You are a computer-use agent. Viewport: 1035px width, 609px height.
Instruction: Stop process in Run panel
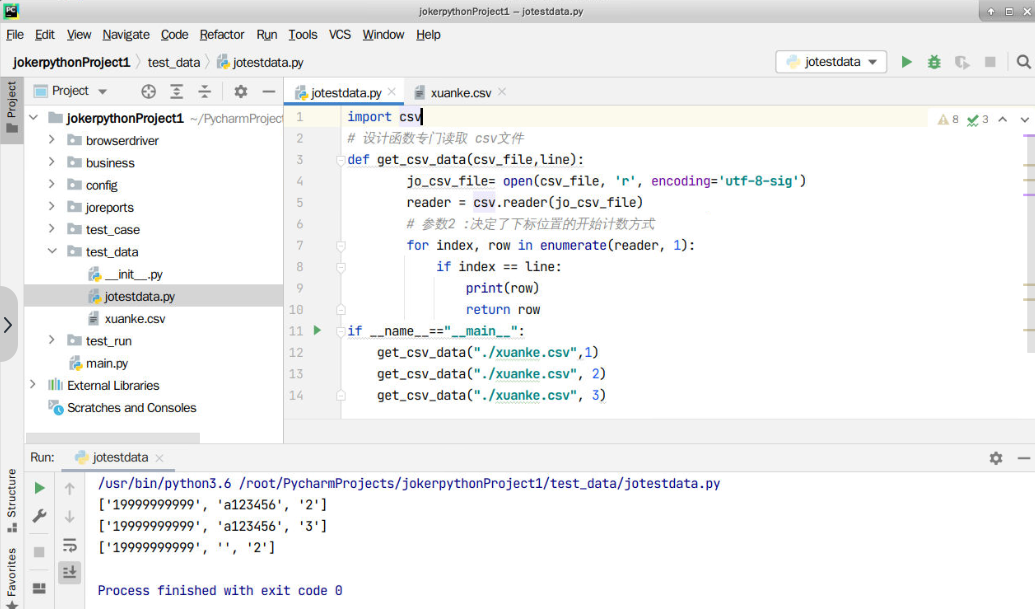pos(39,552)
